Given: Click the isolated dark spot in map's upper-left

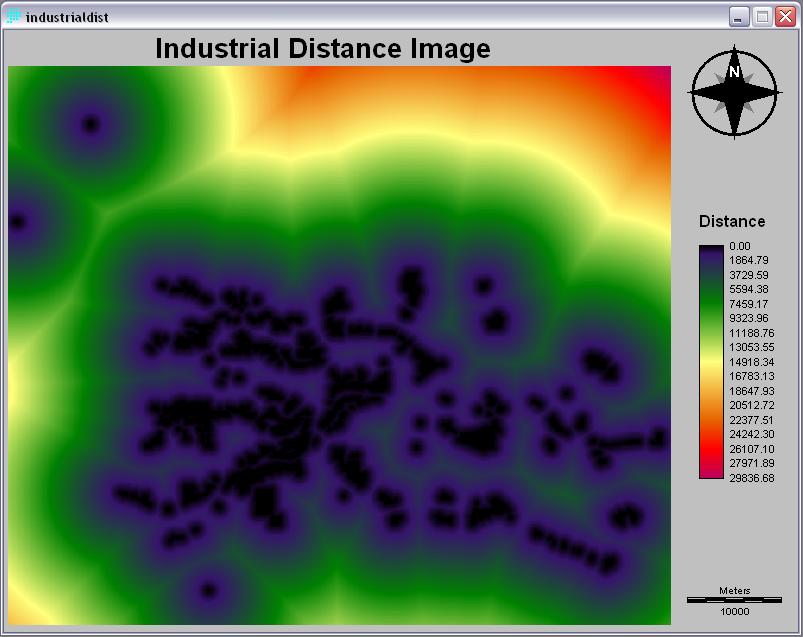Looking at the screenshot, I should (91, 124).
